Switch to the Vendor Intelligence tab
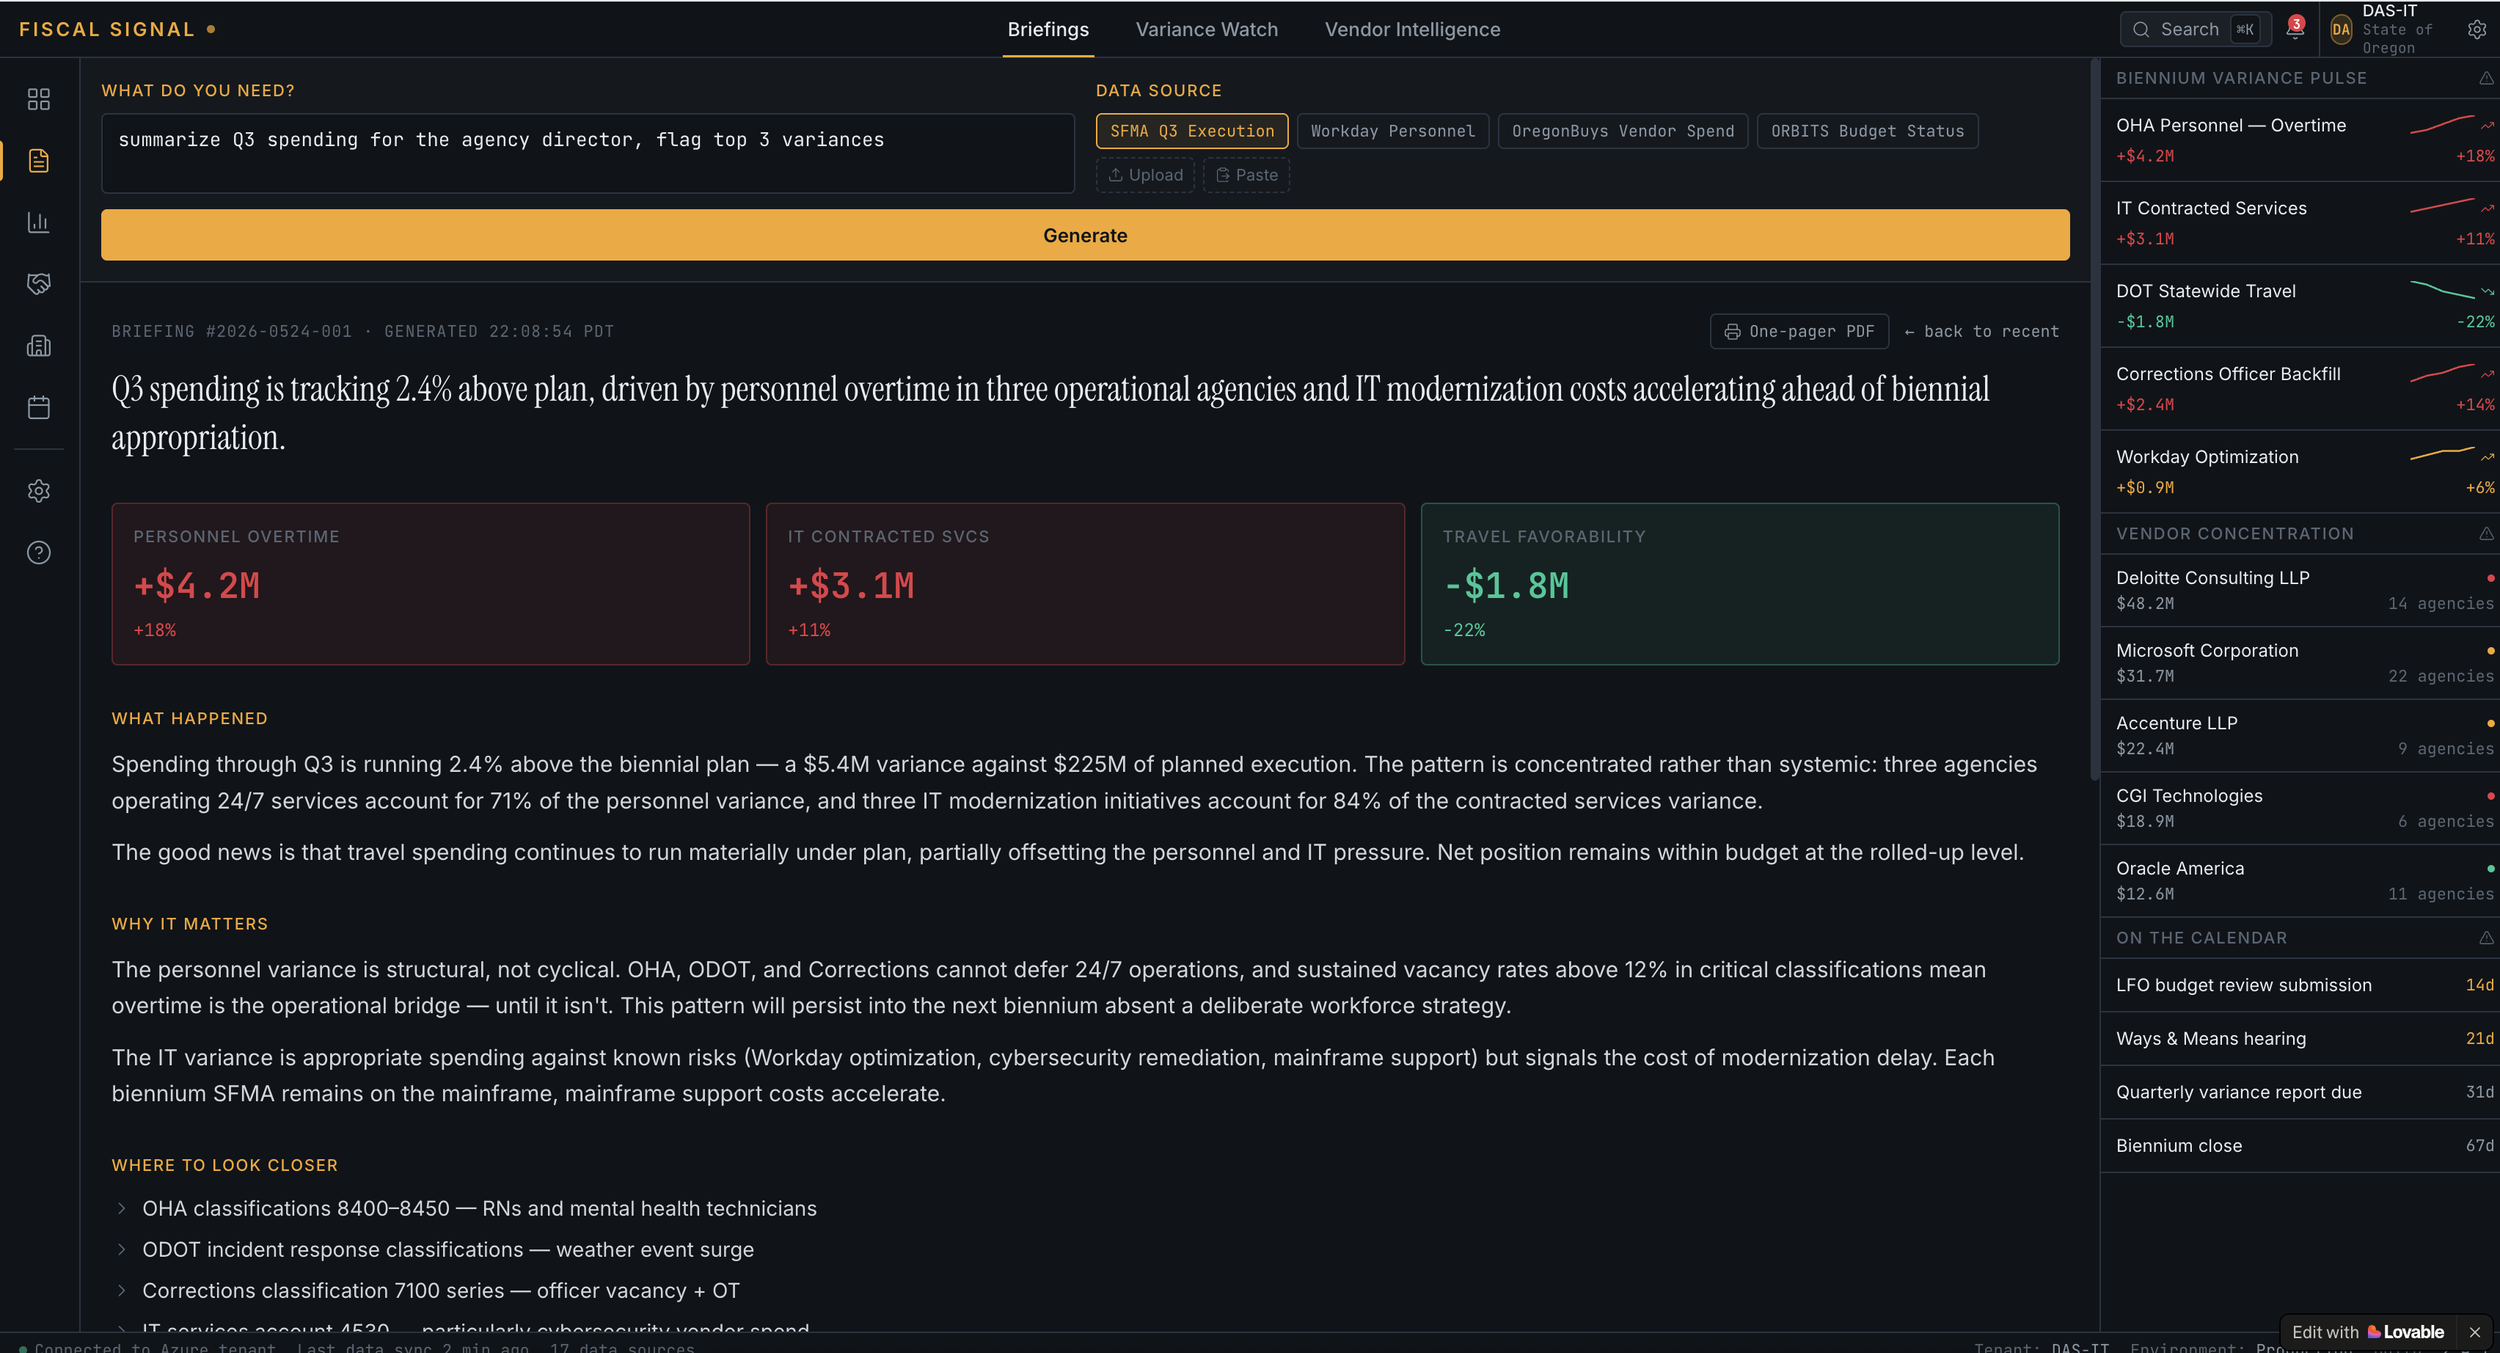This screenshot has height=1353, width=2500. point(1412,29)
